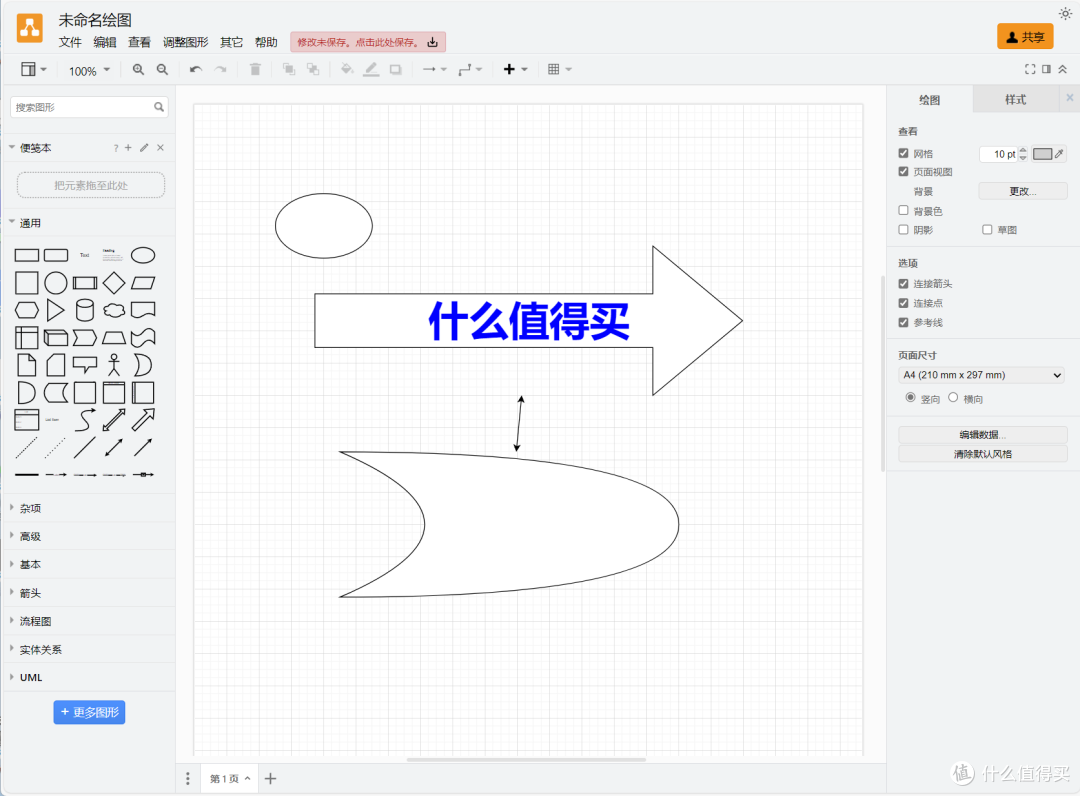Select the cloud shape in general palette
The image size is (1080, 796).
pos(114,311)
